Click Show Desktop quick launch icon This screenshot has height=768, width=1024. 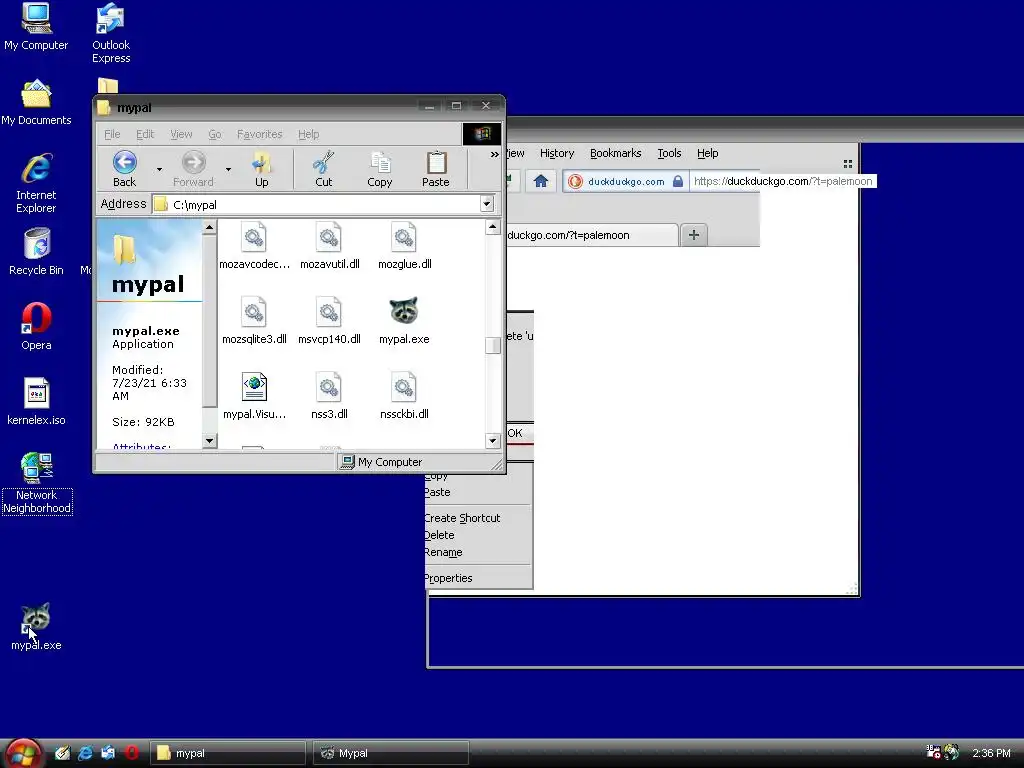(x=62, y=753)
